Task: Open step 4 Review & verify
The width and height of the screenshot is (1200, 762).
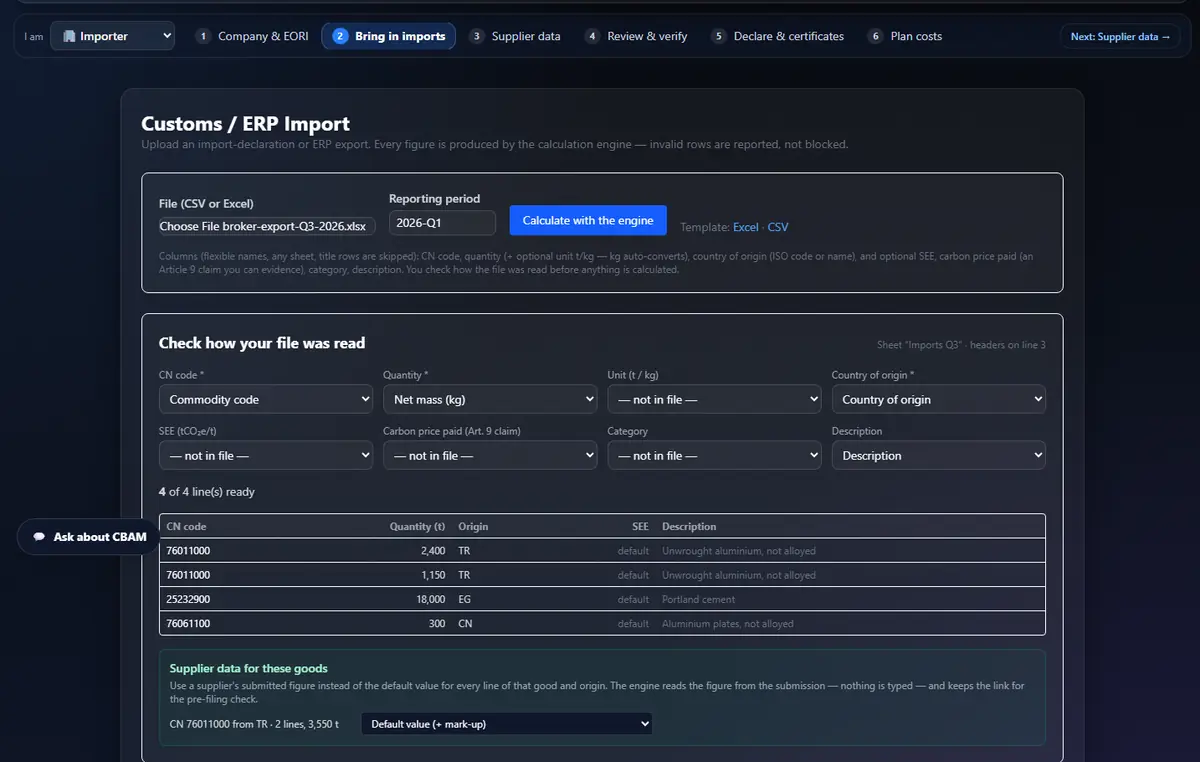Action: (637, 36)
